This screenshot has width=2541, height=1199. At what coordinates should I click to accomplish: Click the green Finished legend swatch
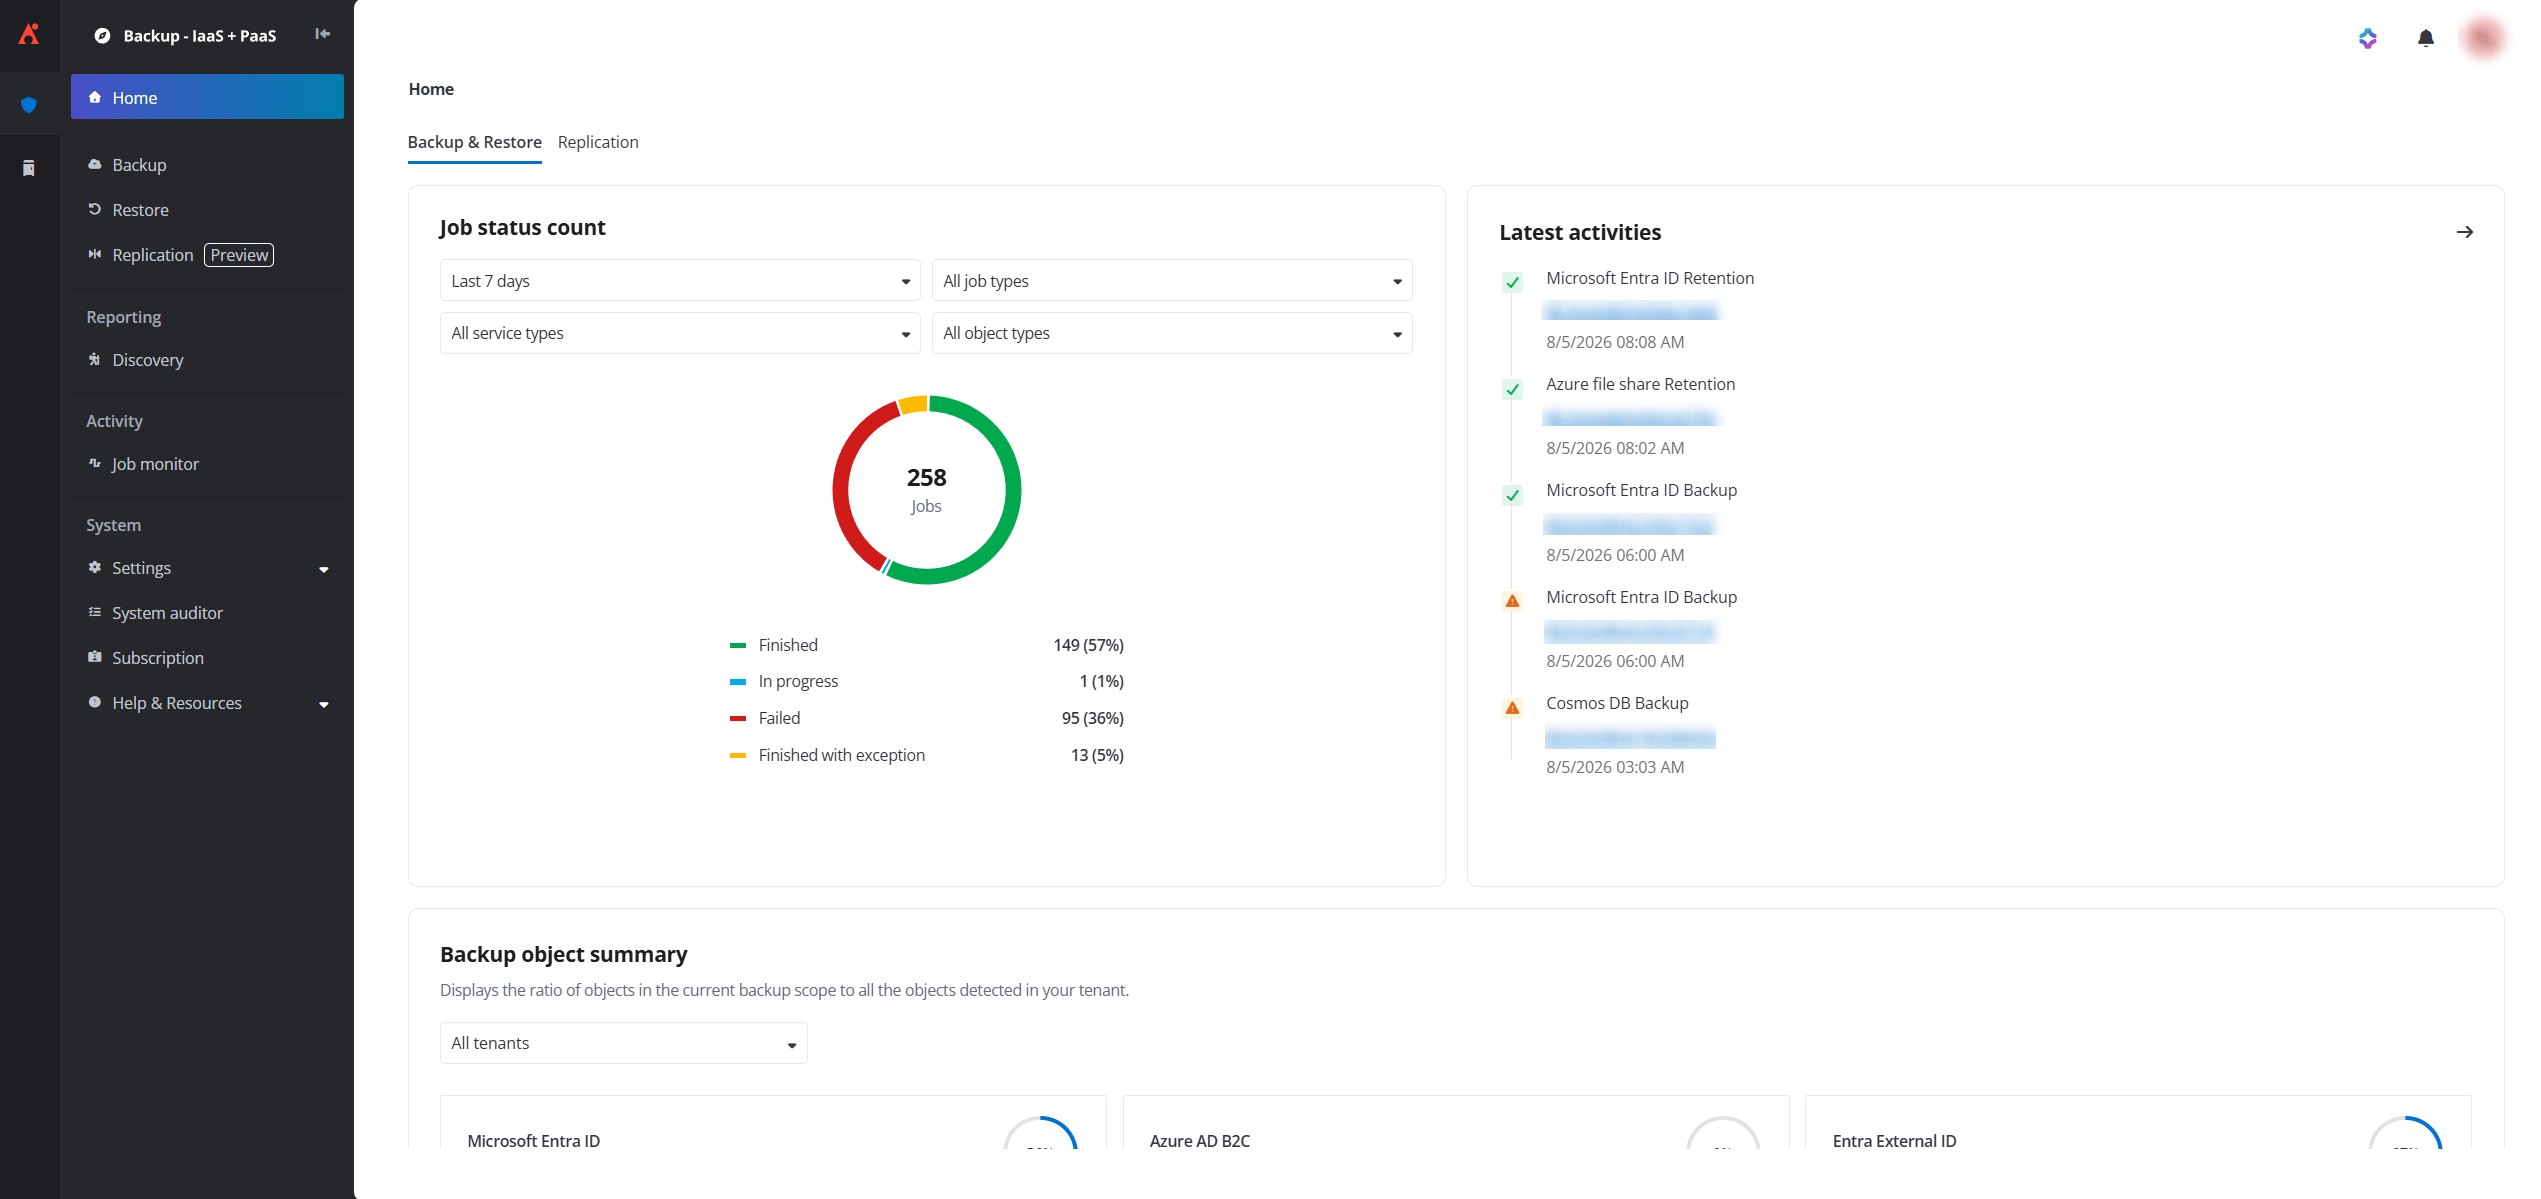tap(738, 645)
